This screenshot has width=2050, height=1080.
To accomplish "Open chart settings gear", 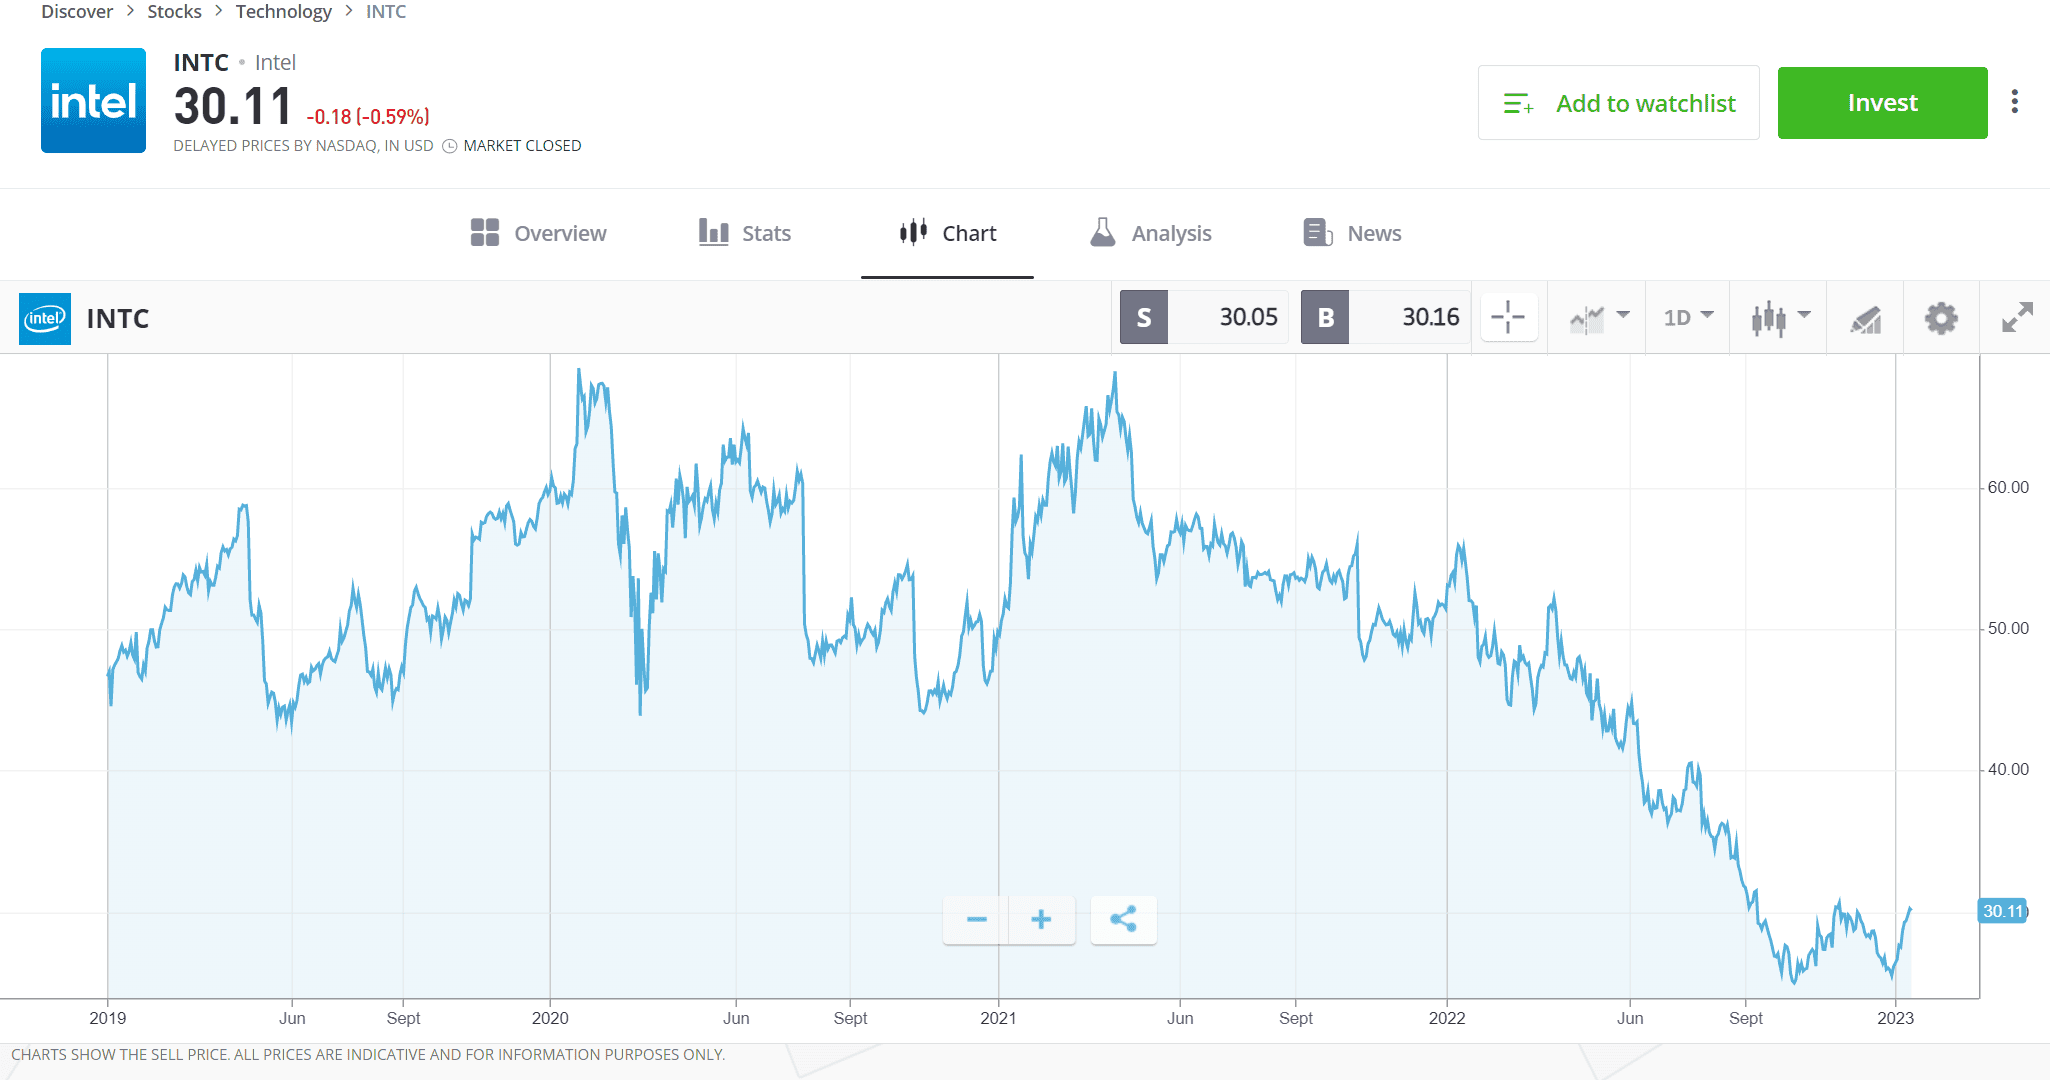I will point(1941,318).
